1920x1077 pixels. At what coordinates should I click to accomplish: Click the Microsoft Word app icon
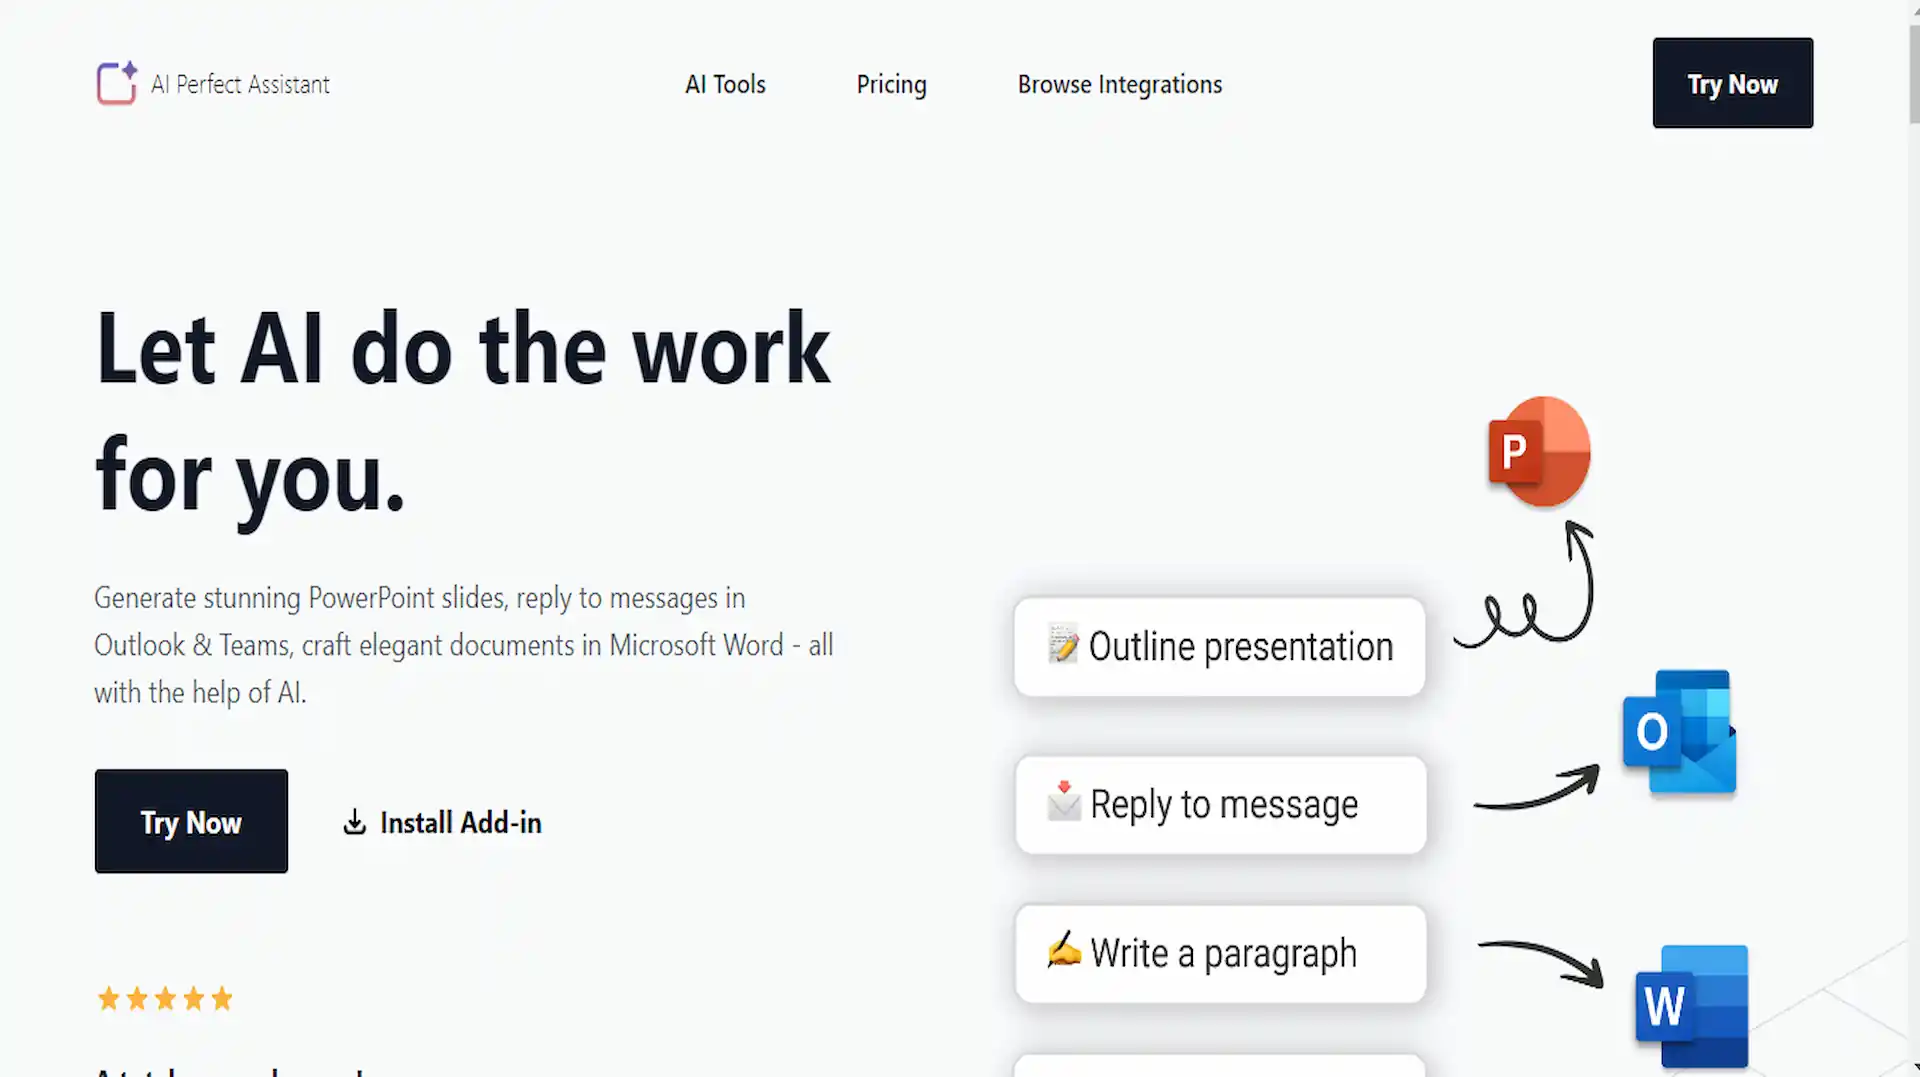pos(1692,1006)
